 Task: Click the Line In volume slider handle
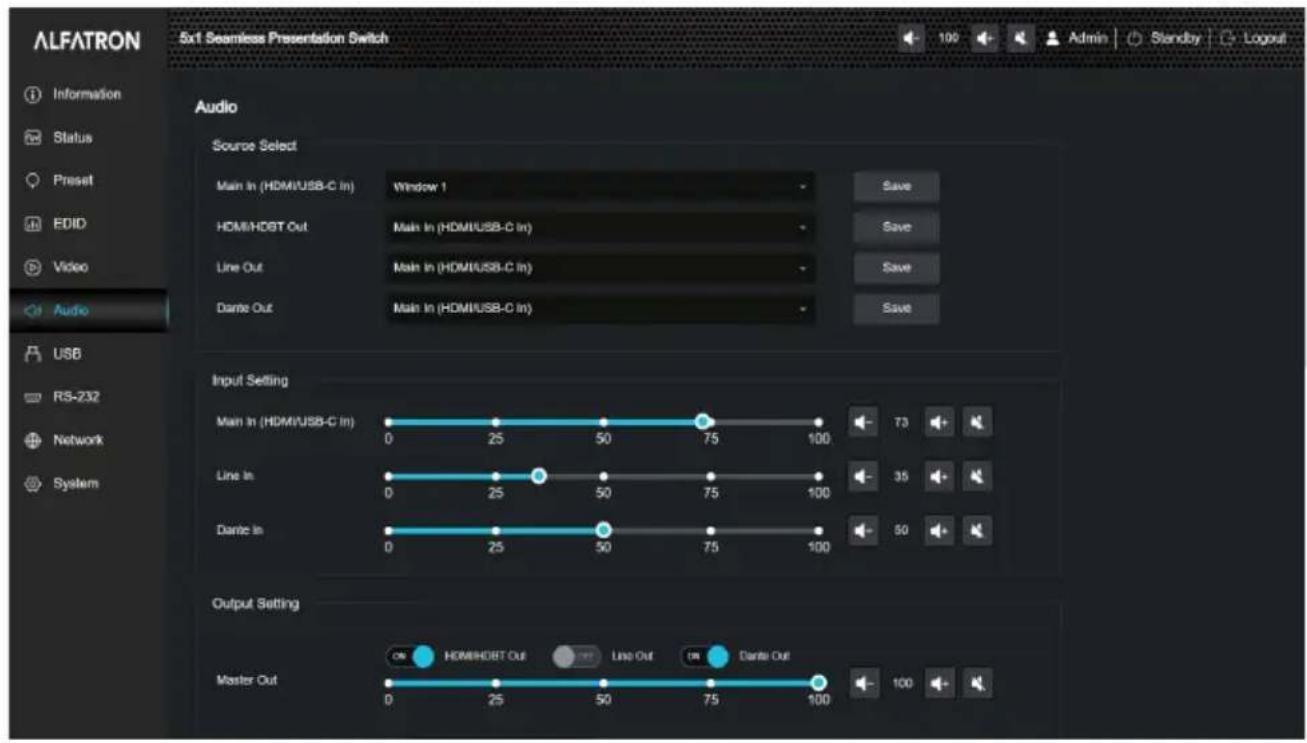click(x=538, y=476)
